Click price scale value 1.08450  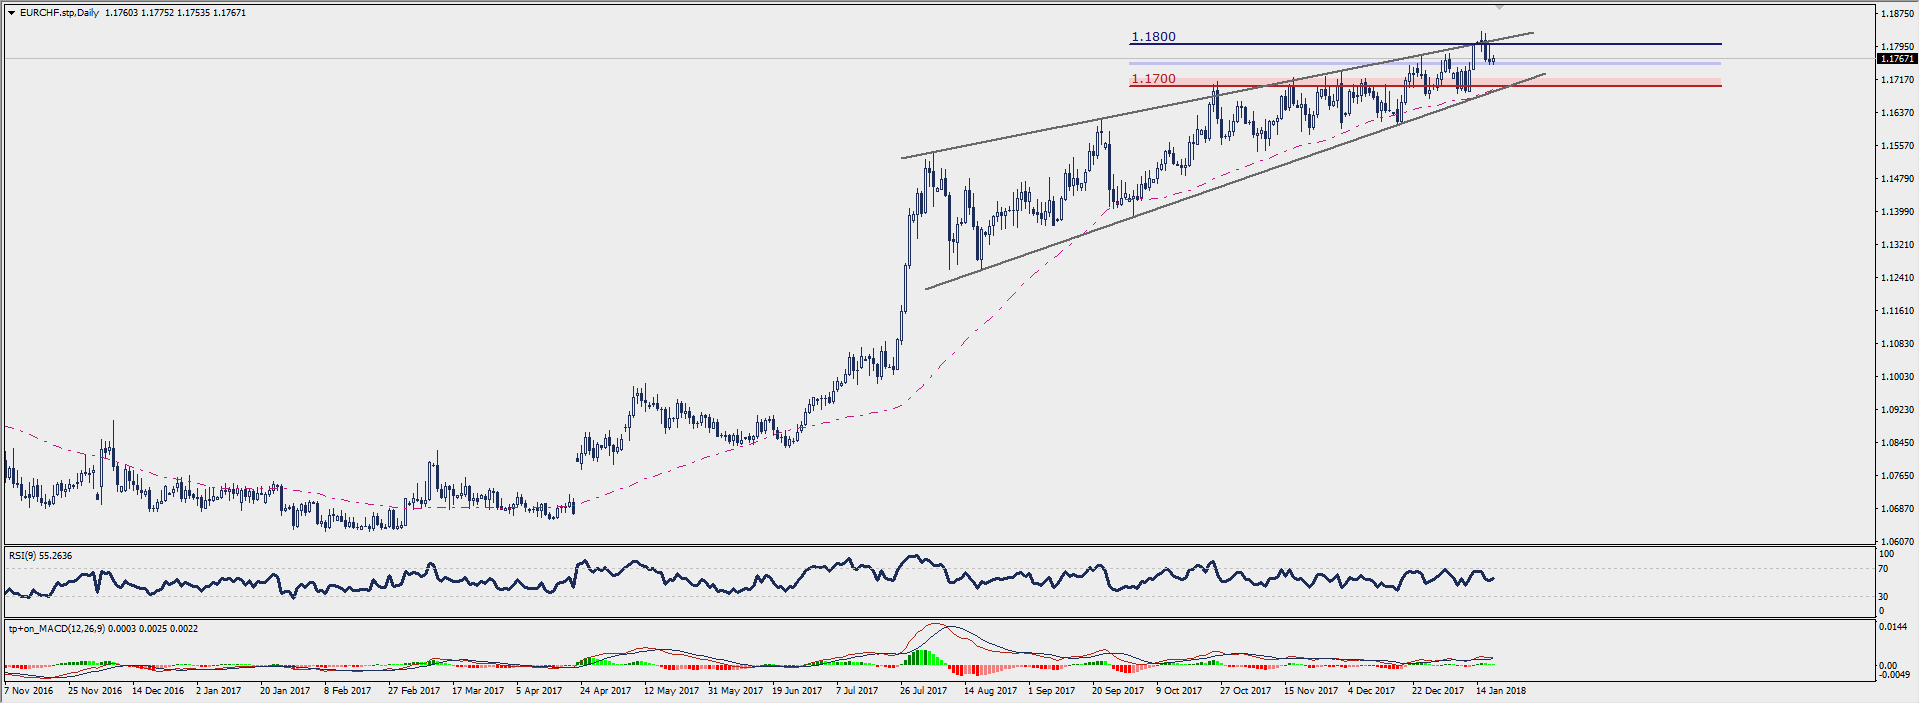click(1897, 443)
